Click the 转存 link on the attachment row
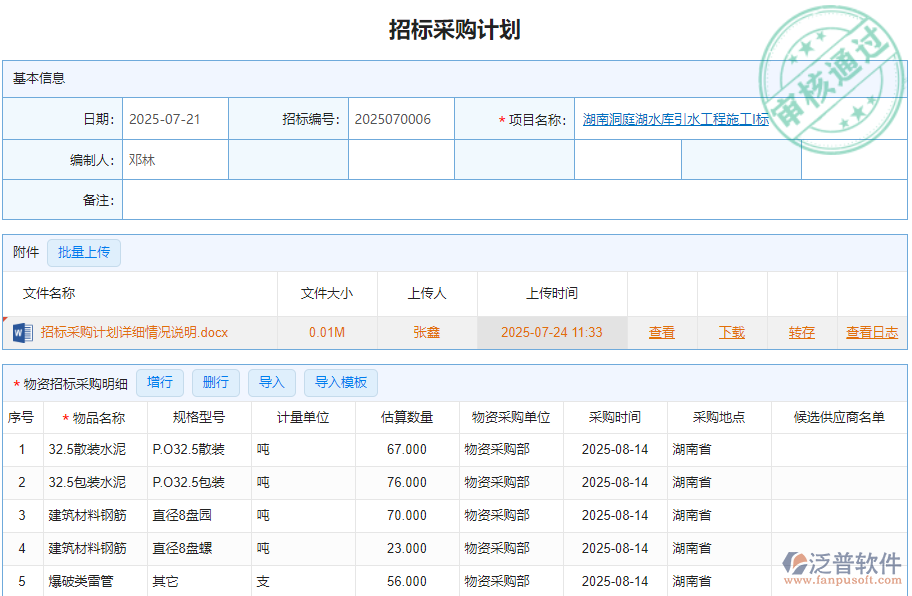 point(800,332)
